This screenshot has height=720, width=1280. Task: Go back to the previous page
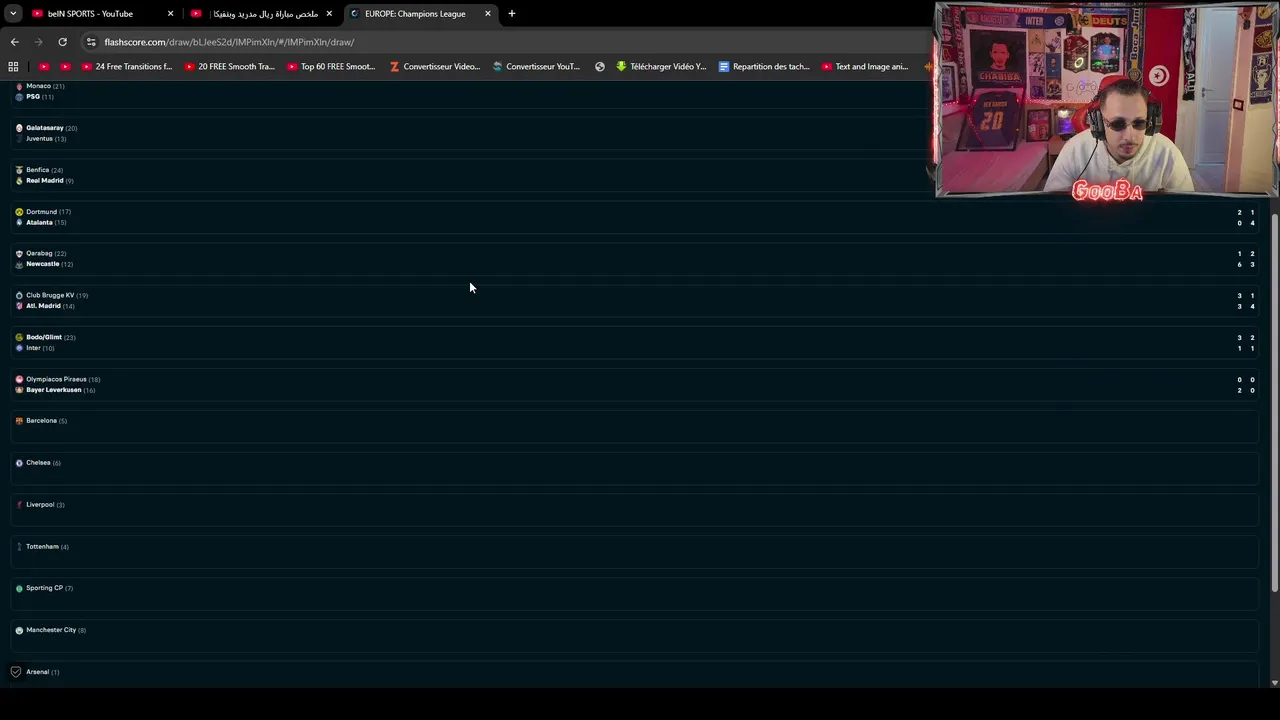coord(14,42)
